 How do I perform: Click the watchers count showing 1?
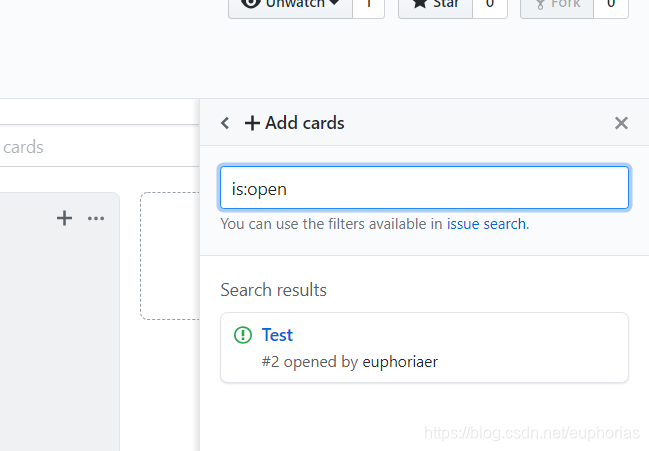click(368, 5)
